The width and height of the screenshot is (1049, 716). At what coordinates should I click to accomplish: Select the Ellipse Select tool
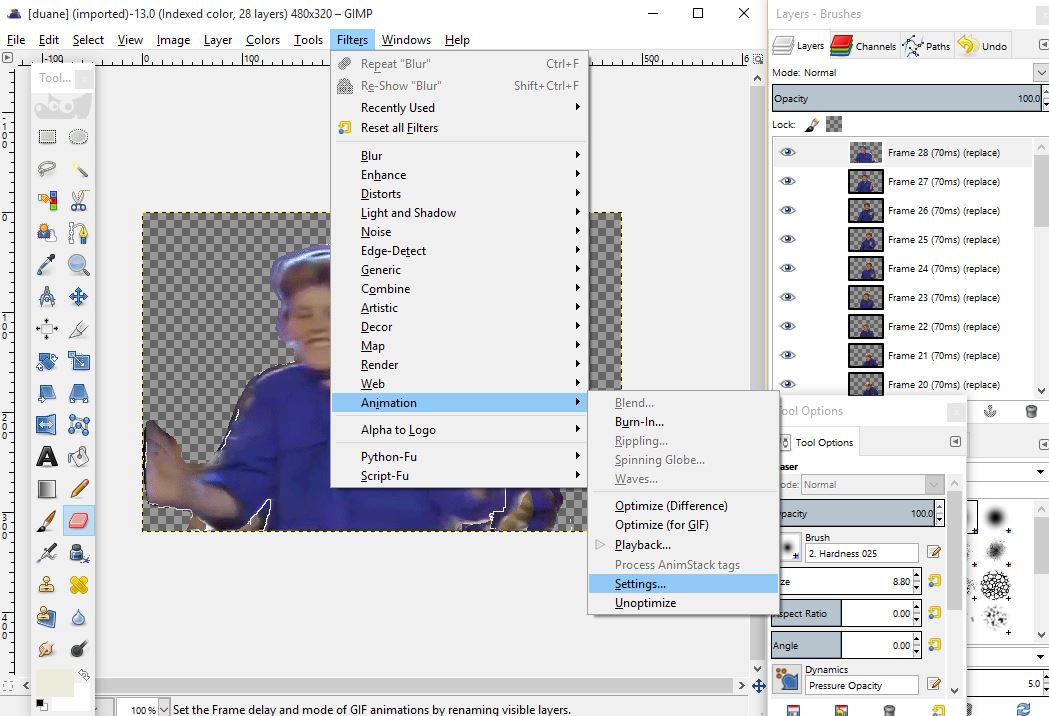(x=78, y=137)
